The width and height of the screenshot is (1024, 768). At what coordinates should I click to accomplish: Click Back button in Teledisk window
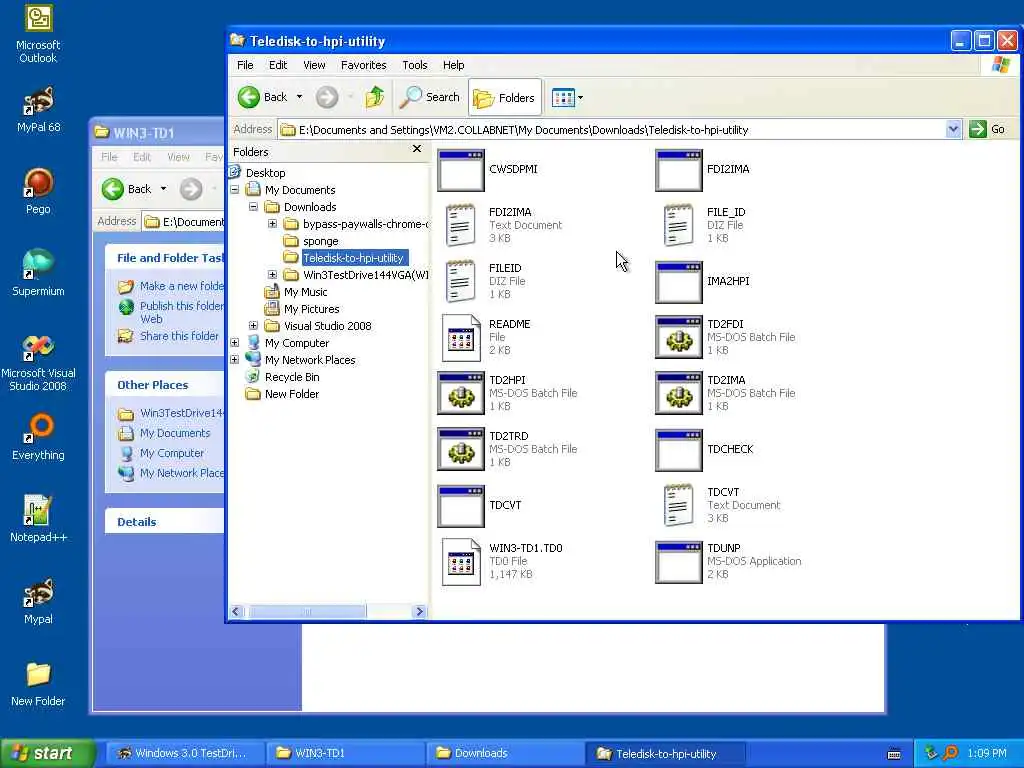[x=263, y=97]
